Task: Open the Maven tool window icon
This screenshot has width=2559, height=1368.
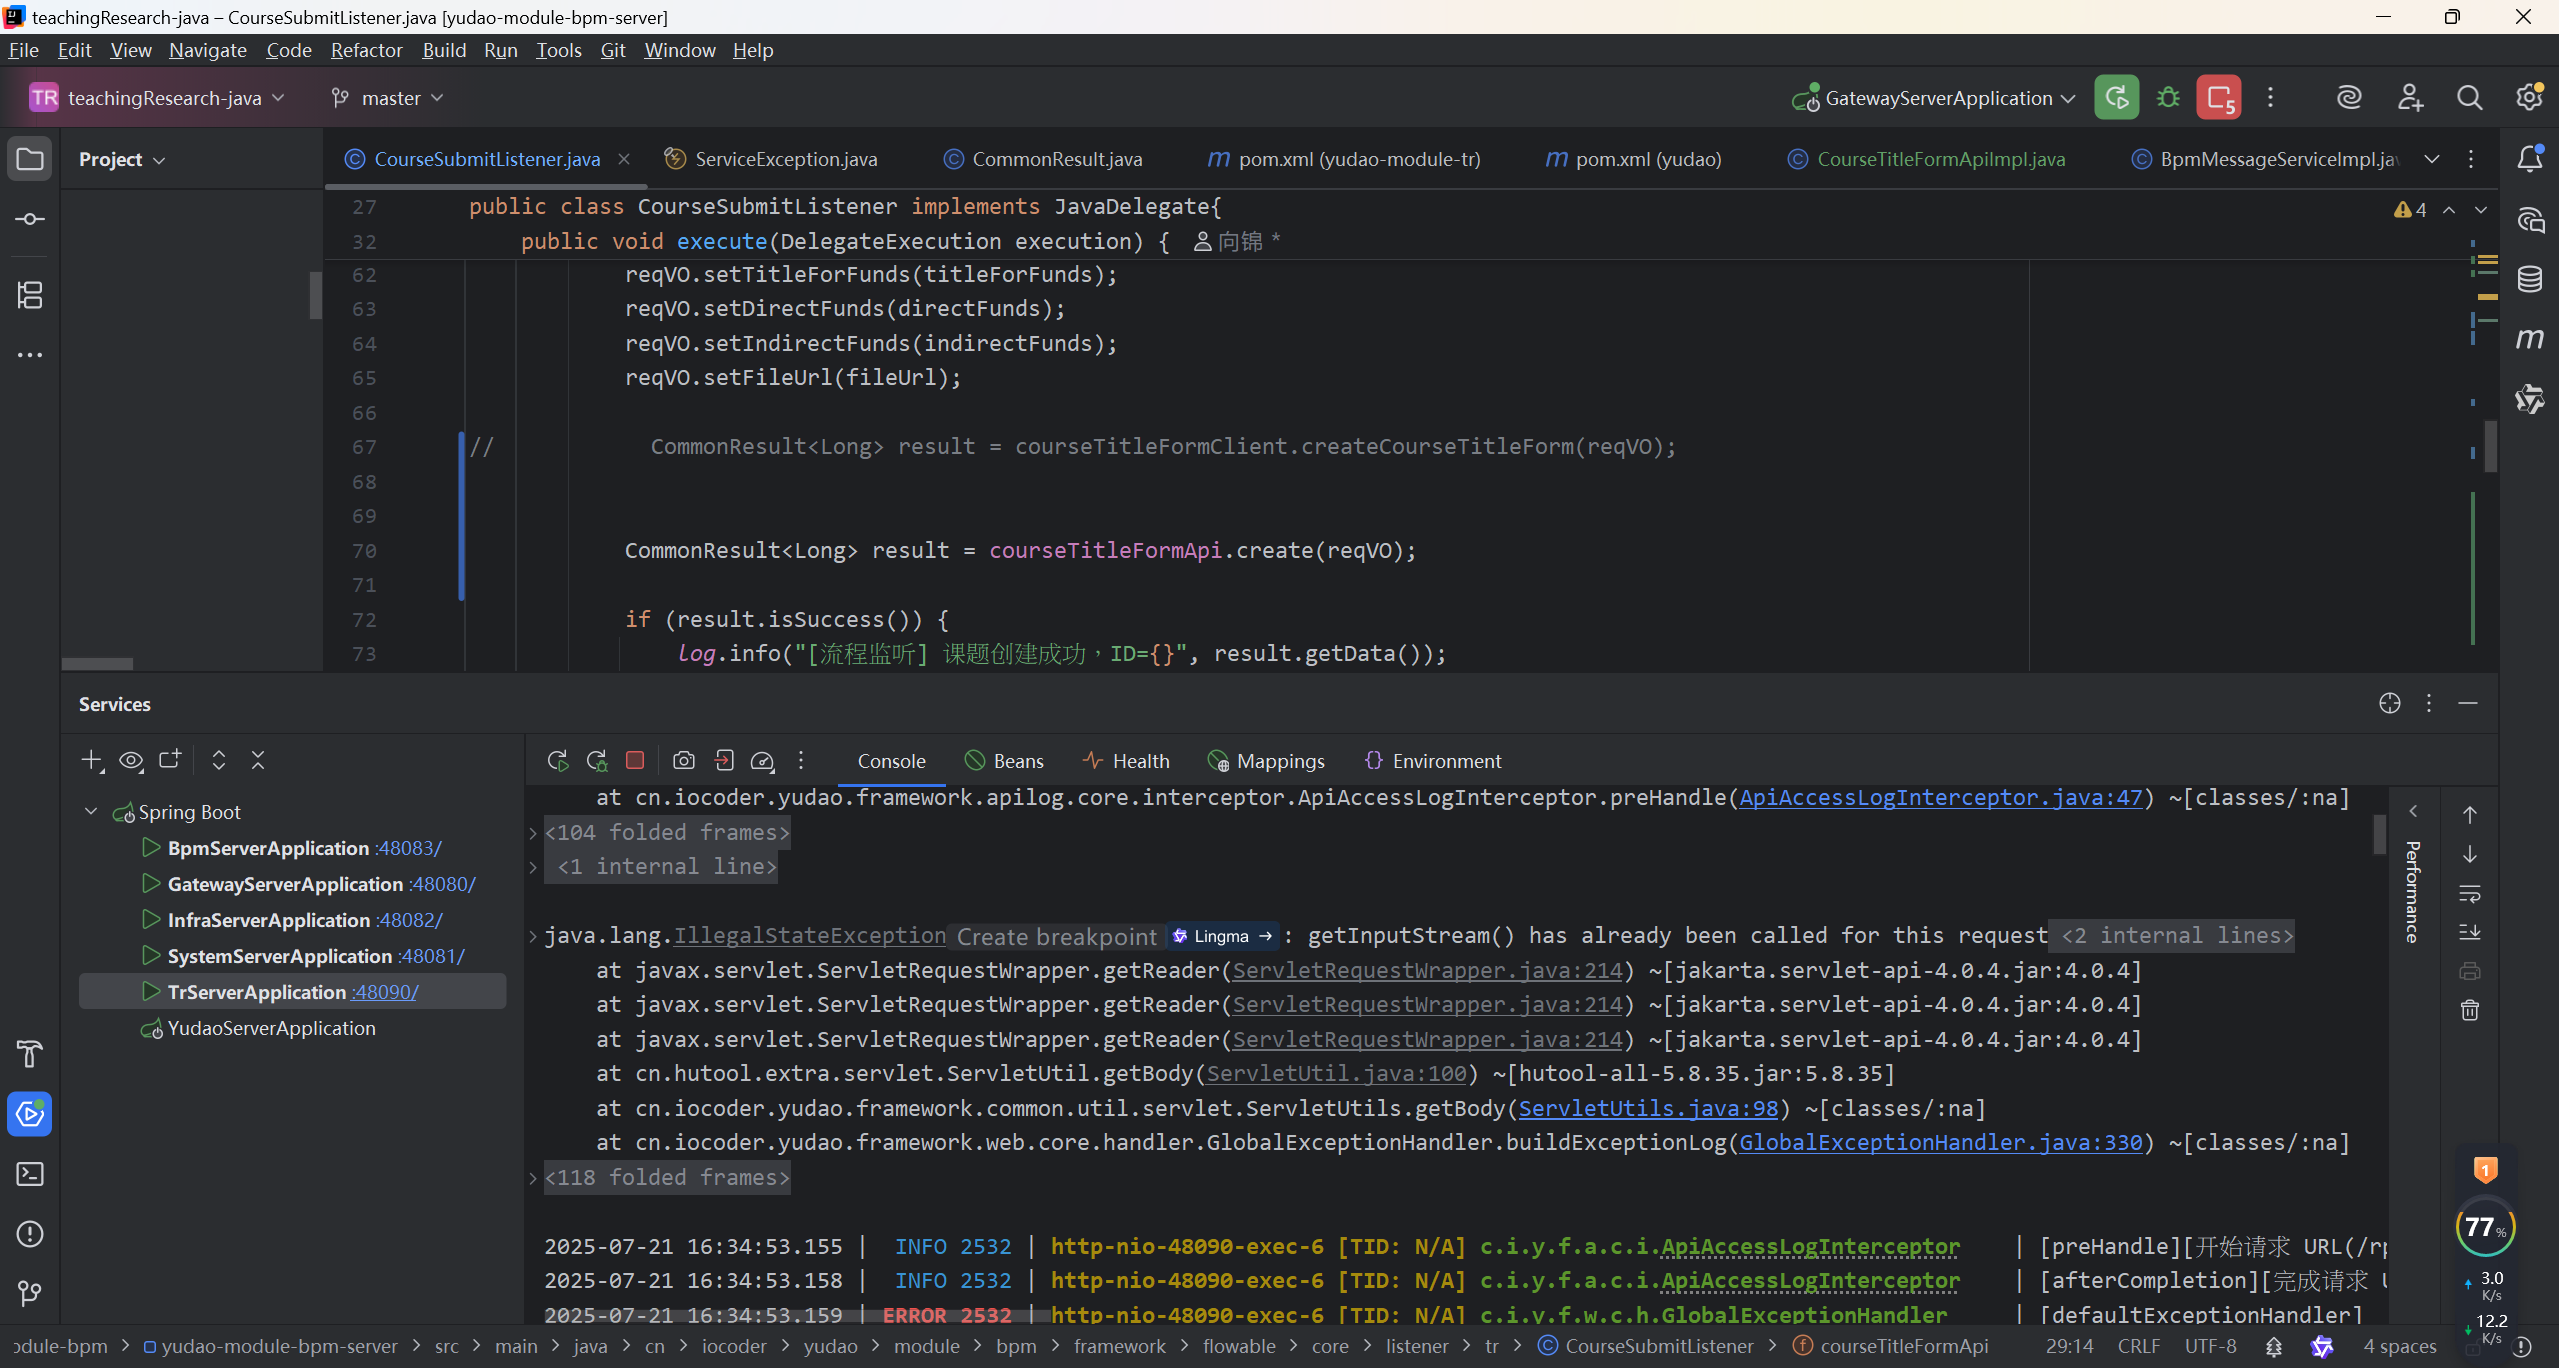Action: pos(2530,339)
